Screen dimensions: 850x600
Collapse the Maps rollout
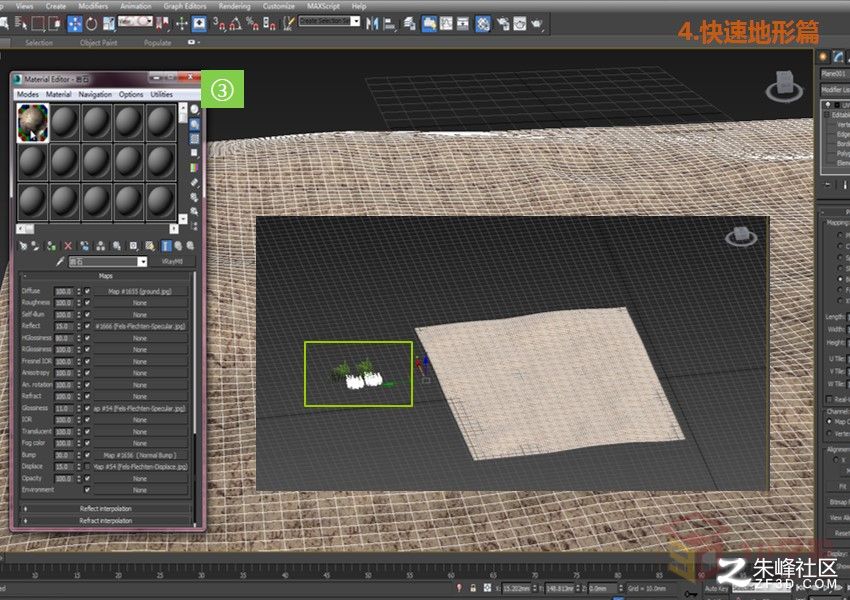[x=105, y=276]
